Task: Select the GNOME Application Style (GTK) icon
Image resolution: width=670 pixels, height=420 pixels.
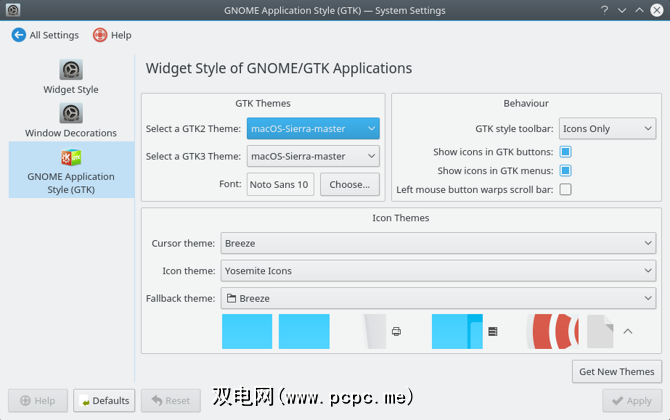Action: [71, 158]
